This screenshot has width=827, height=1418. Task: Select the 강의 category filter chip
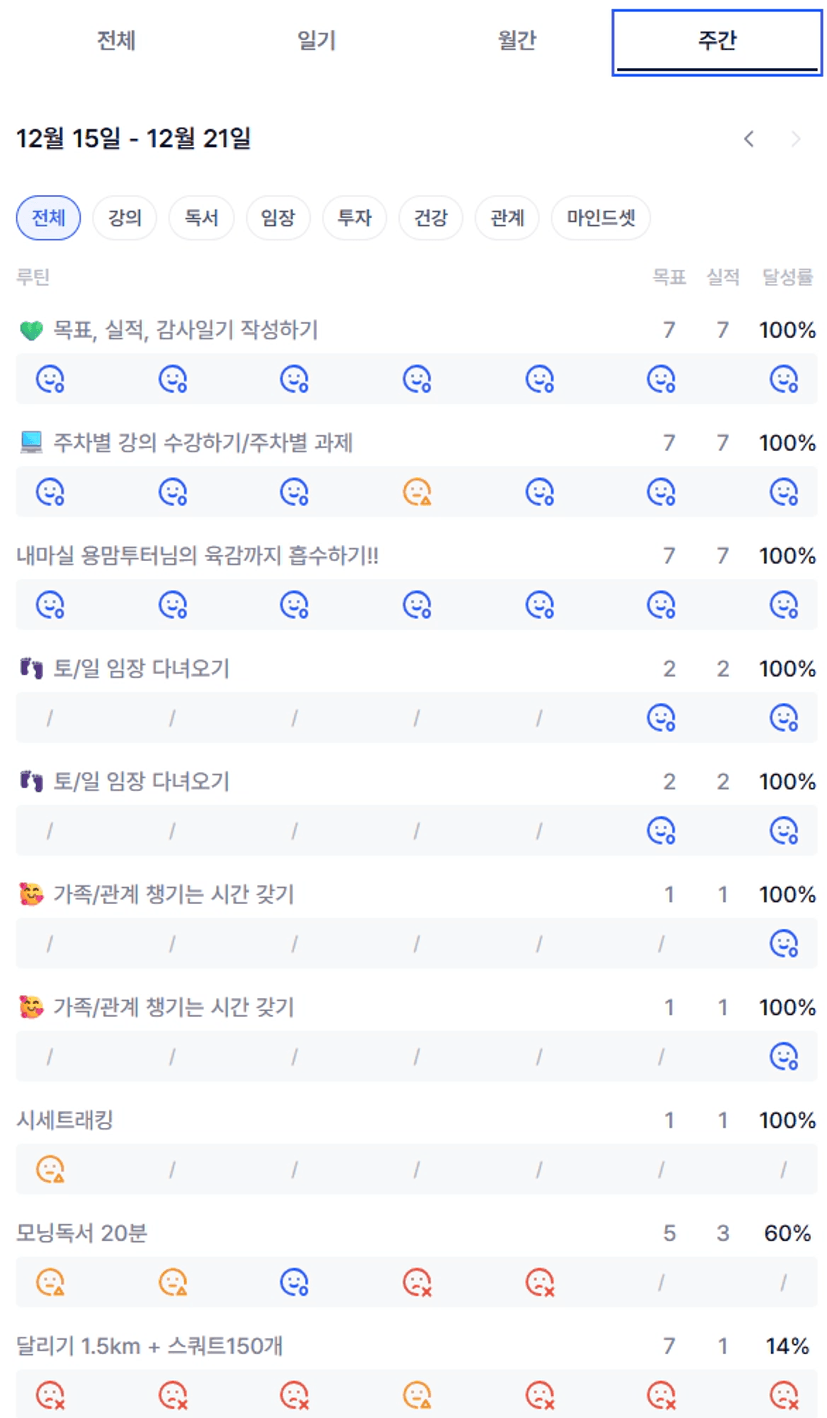[125, 218]
